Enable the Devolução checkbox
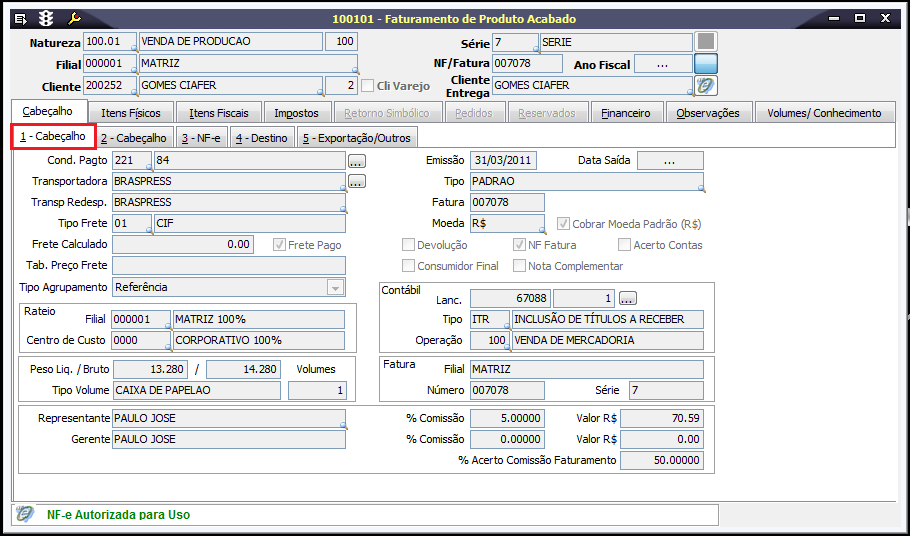Image resolution: width=910 pixels, height=536 pixels. coord(408,245)
